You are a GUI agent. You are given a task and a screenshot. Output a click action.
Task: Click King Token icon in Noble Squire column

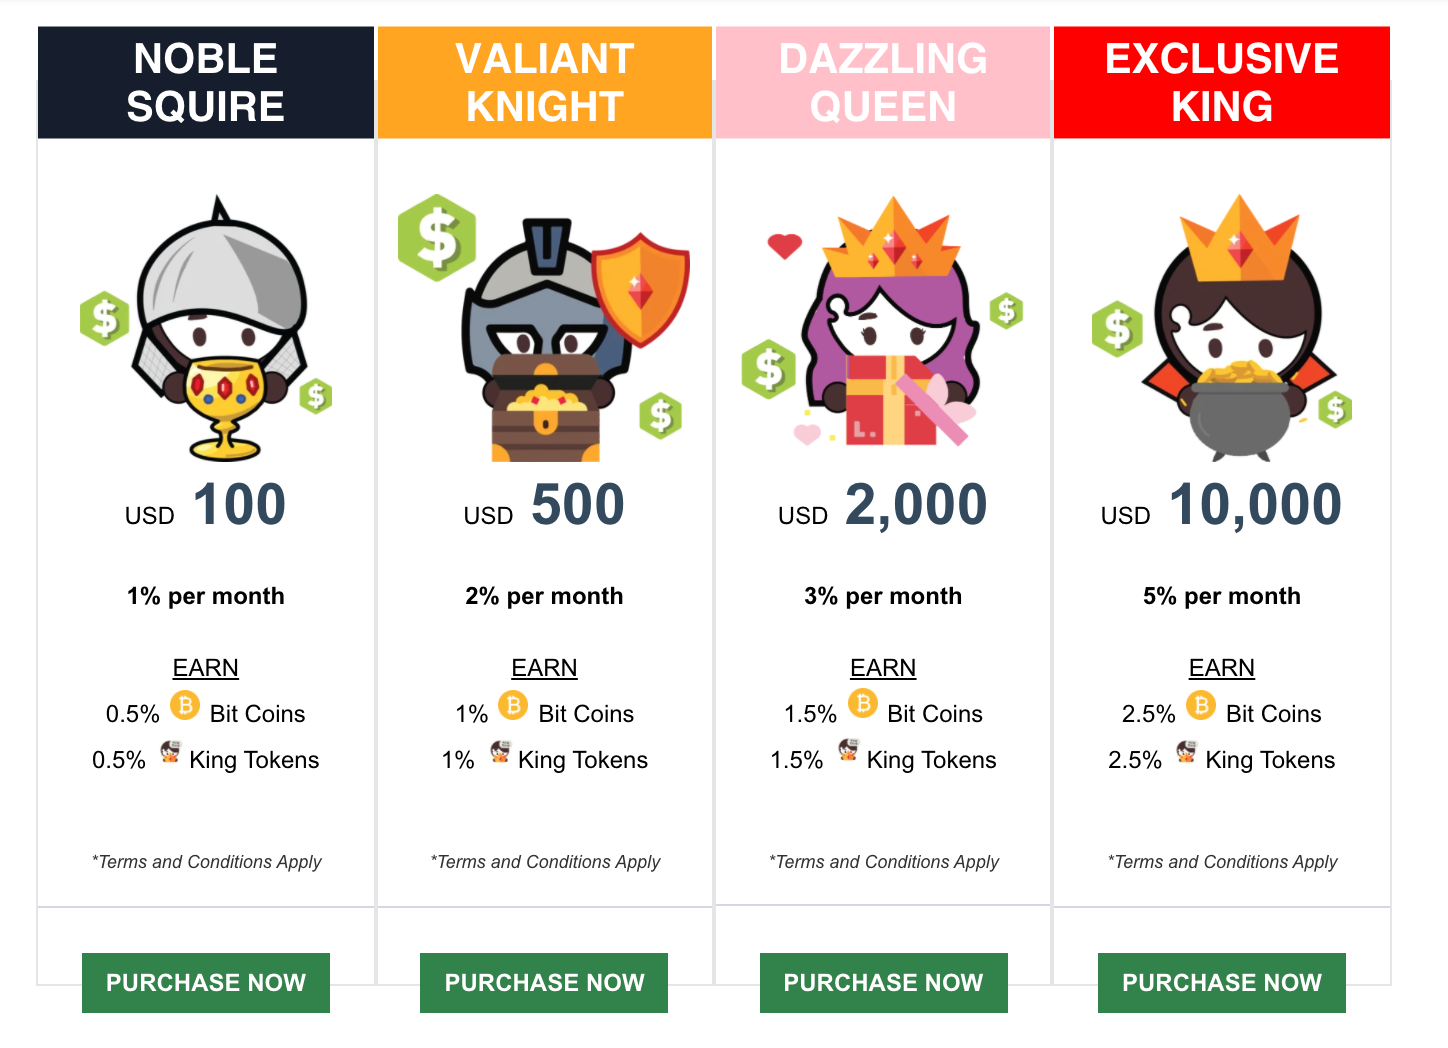tap(171, 752)
